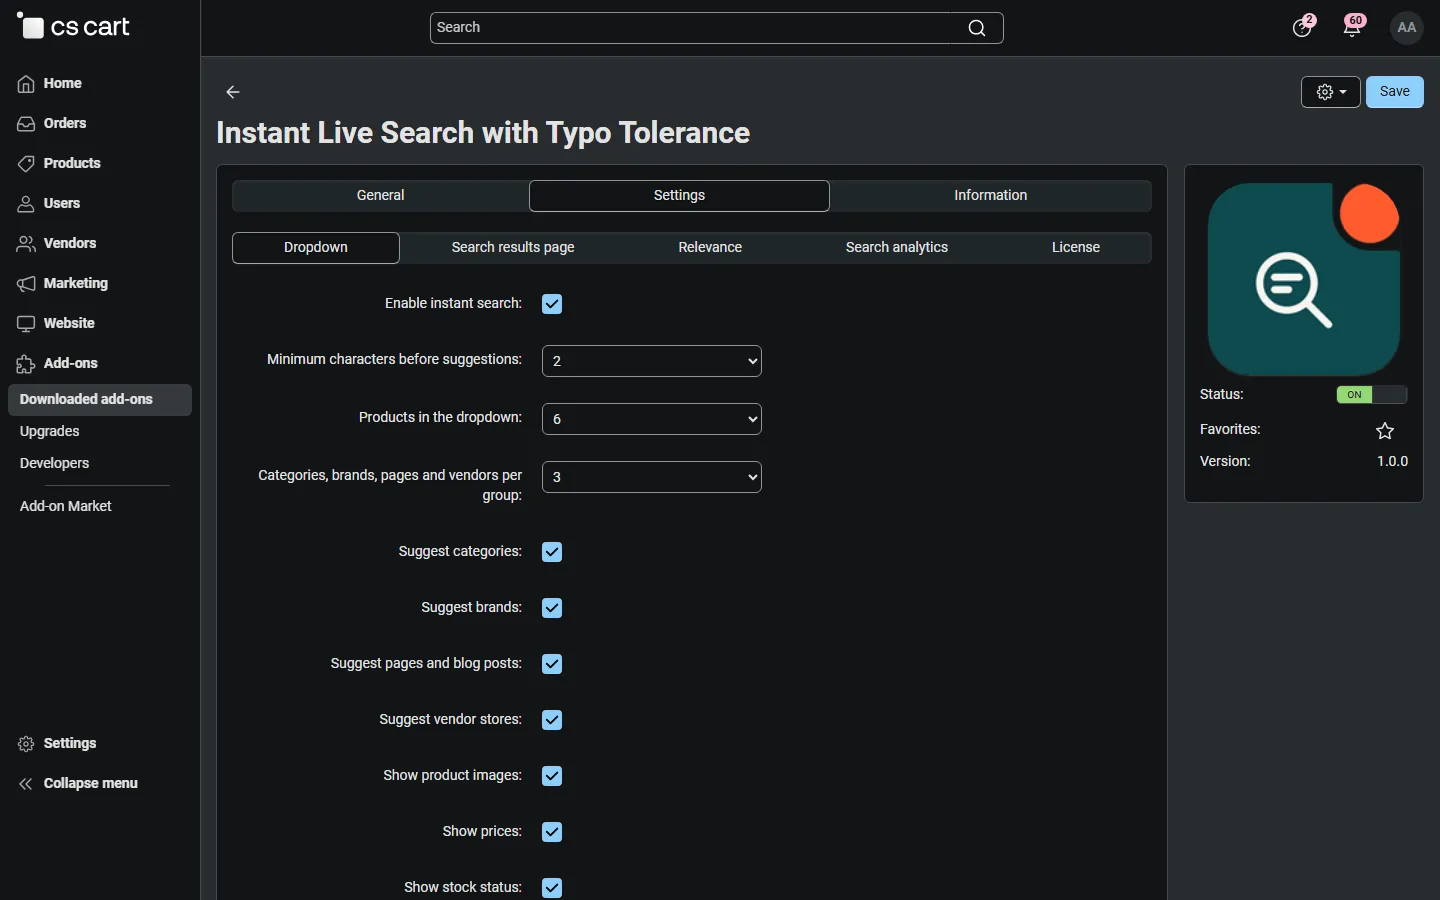Mark add-on as favorite with star
This screenshot has height=900, width=1440.
tap(1385, 431)
